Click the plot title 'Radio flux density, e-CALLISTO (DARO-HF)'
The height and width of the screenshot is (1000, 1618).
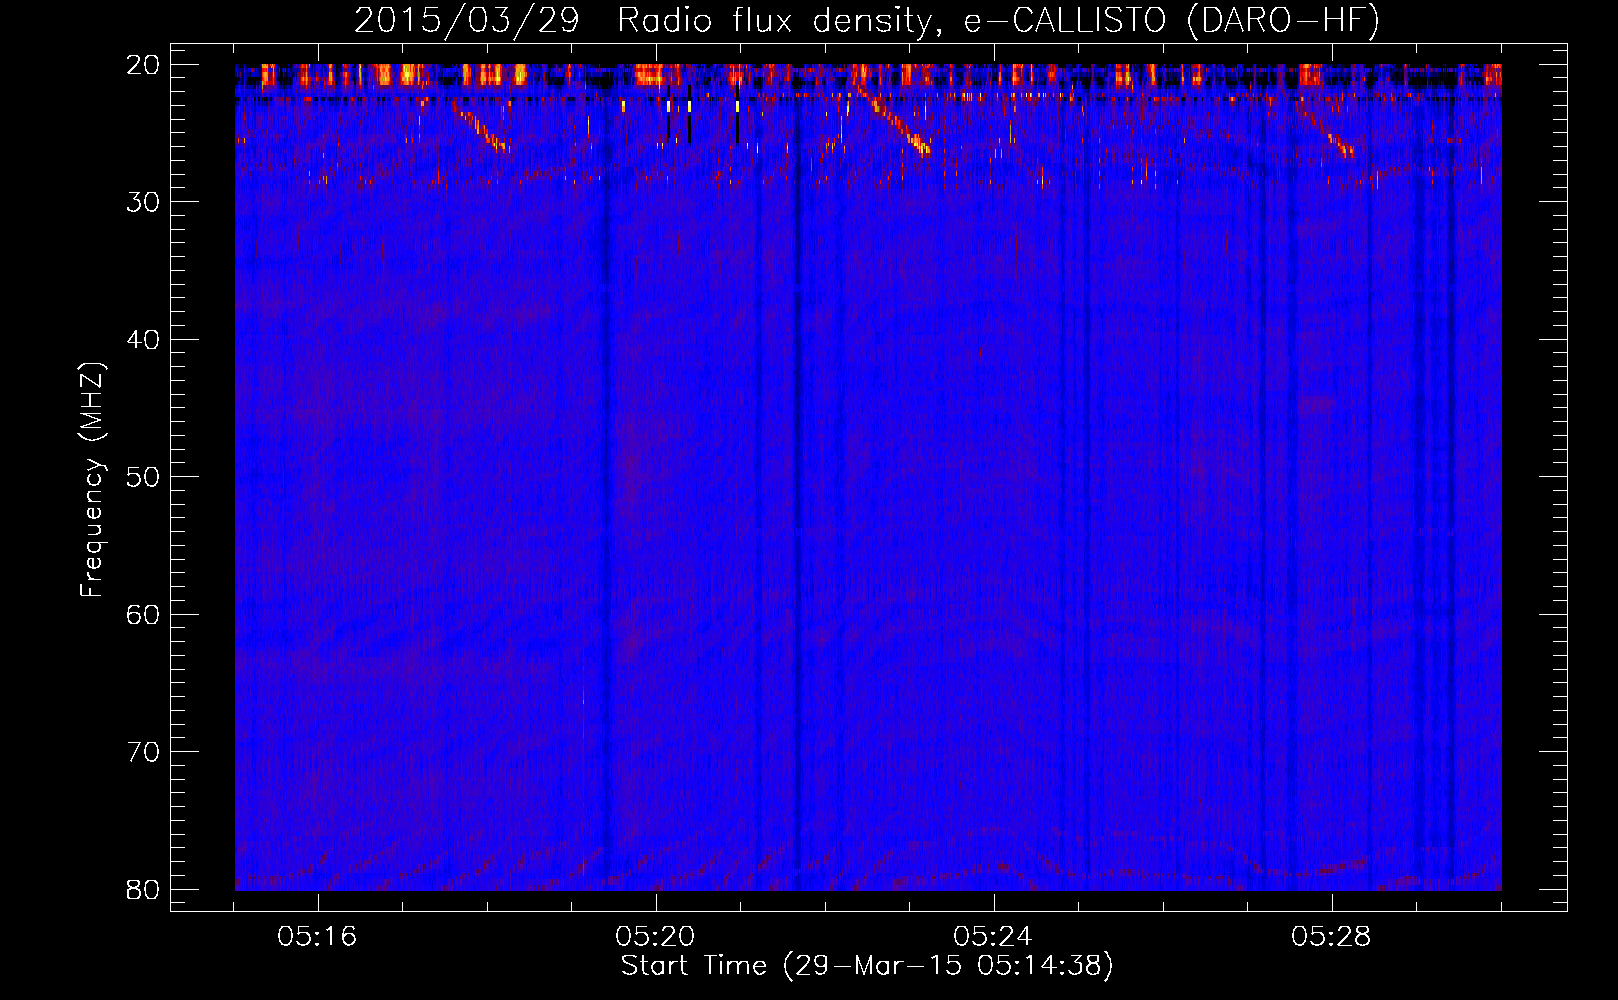coord(998,20)
